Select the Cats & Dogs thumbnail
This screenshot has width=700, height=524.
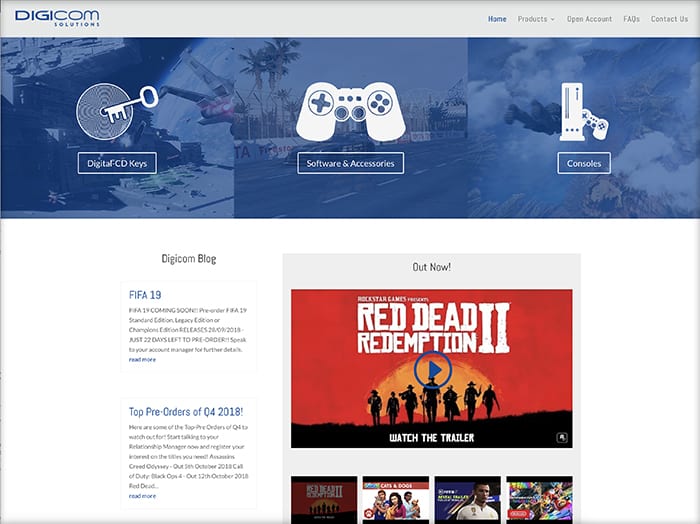click(396, 499)
